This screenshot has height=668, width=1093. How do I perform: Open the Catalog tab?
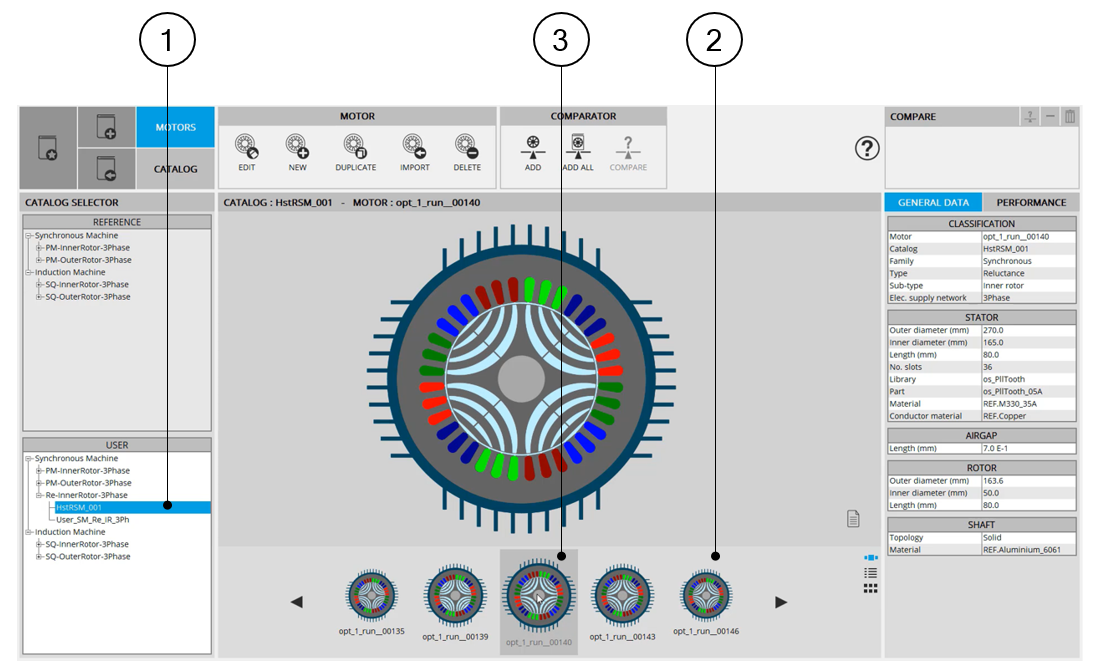[x=175, y=169]
